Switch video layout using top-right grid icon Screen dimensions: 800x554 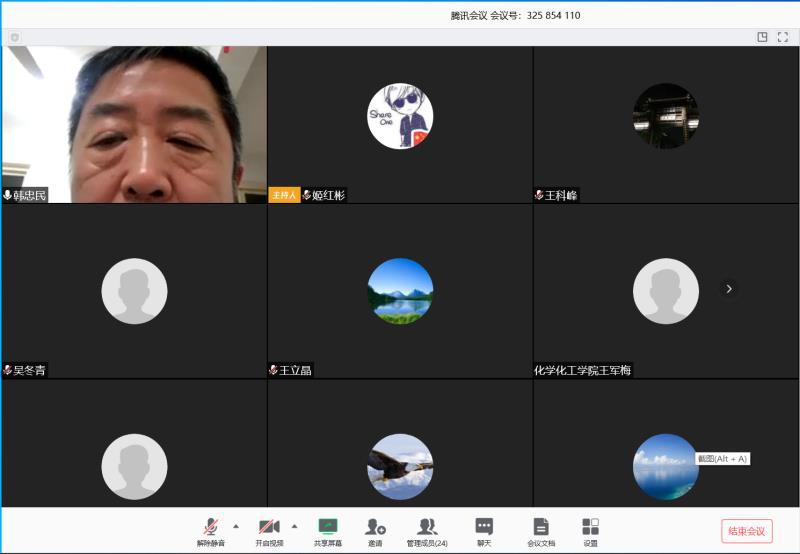pyautogui.click(x=762, y=37)
